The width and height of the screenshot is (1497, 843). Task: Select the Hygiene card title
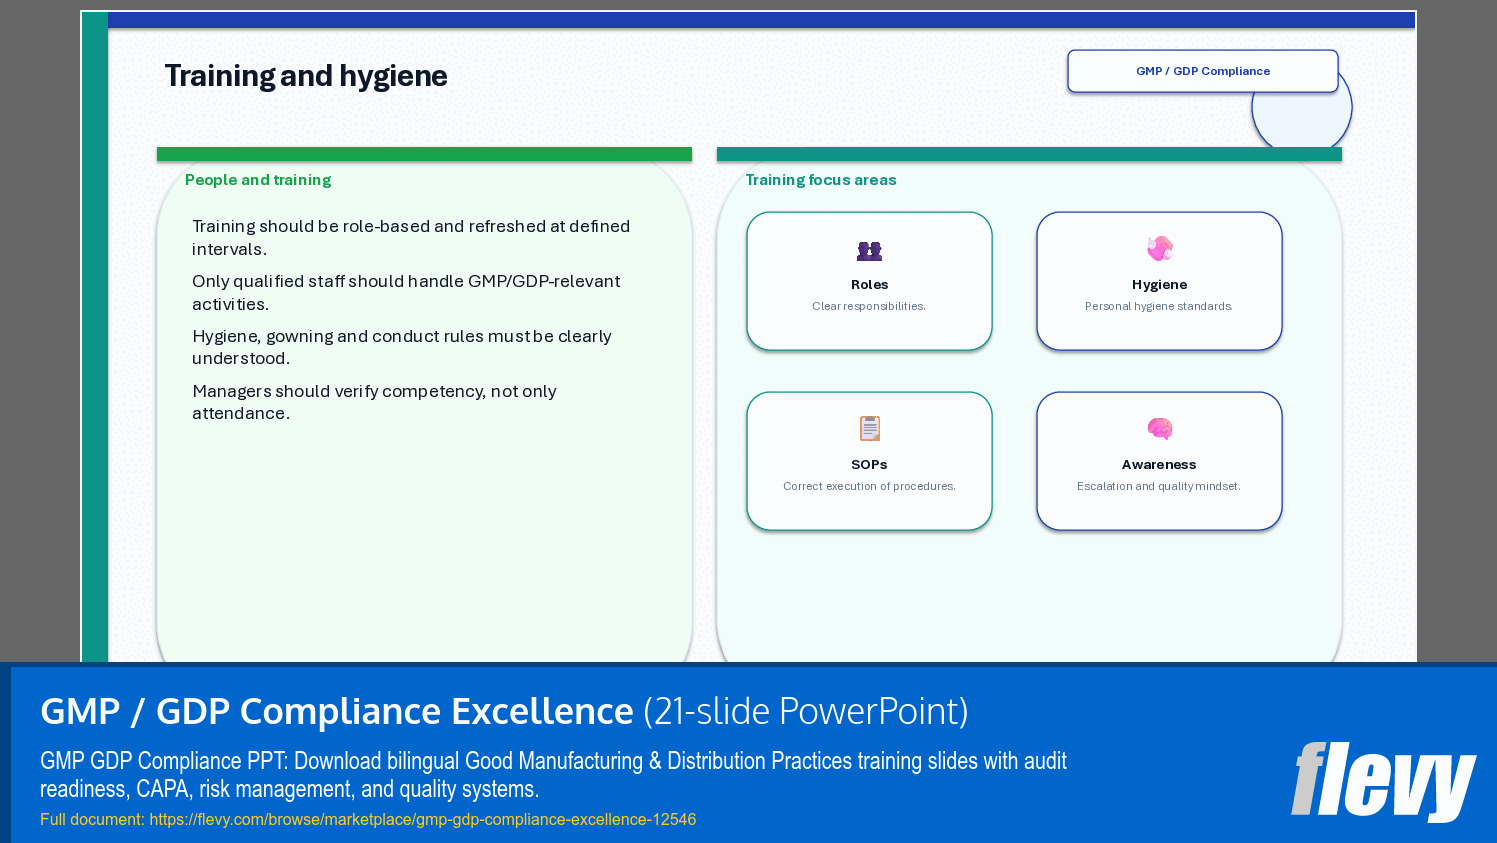point(1159,285)
